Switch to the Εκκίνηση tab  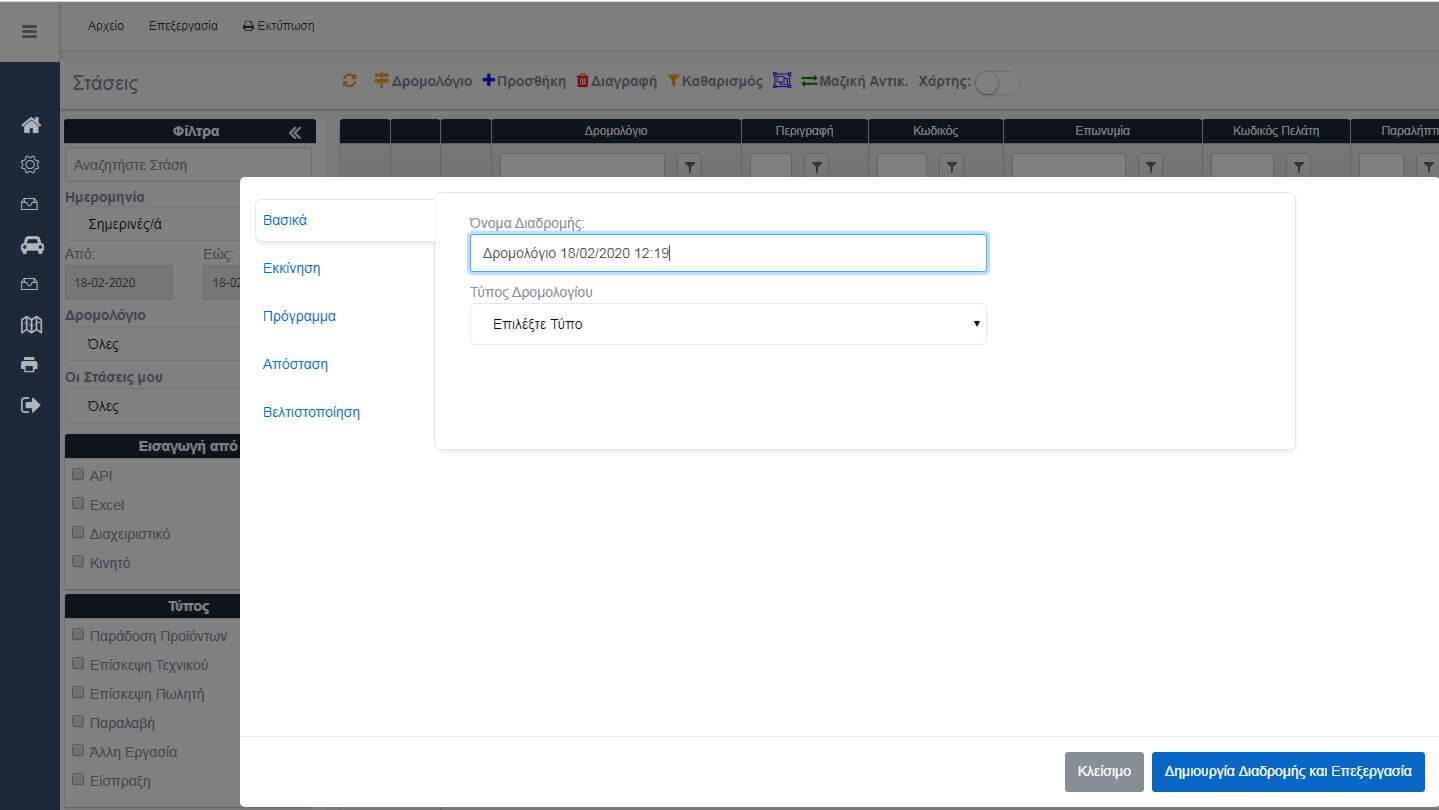click(x=291, y=268)
